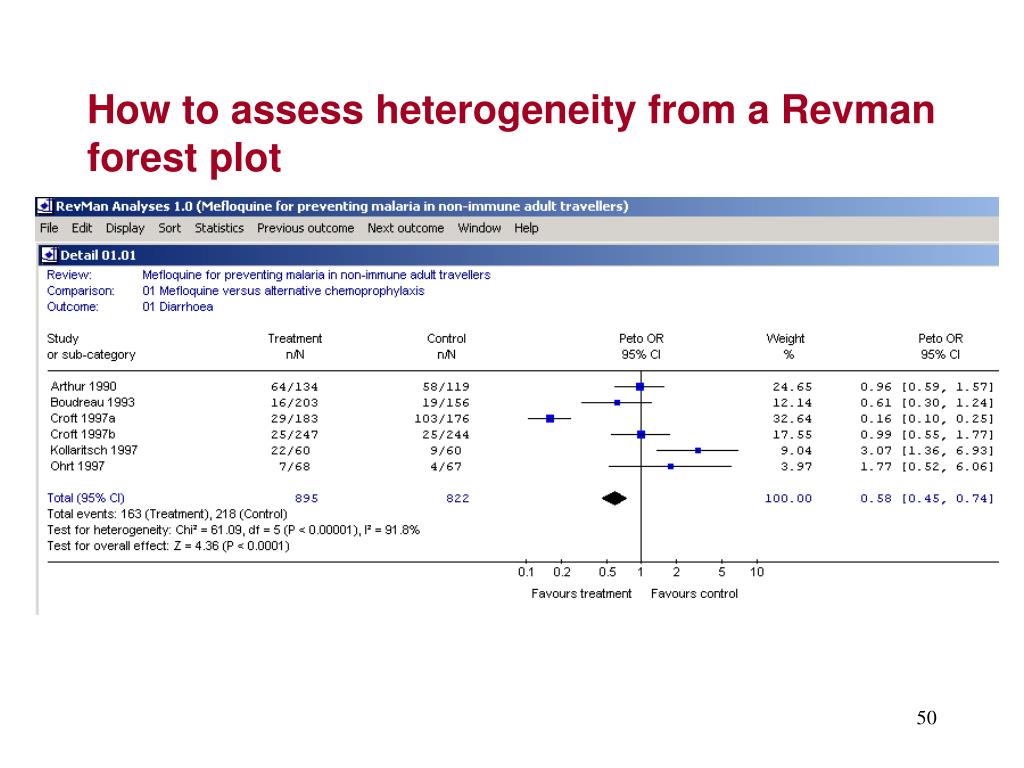Click the Total (95% CI) label
The width and height of the screenshot is (1024, 768).
pyautogui.click(x=86, y=498)
